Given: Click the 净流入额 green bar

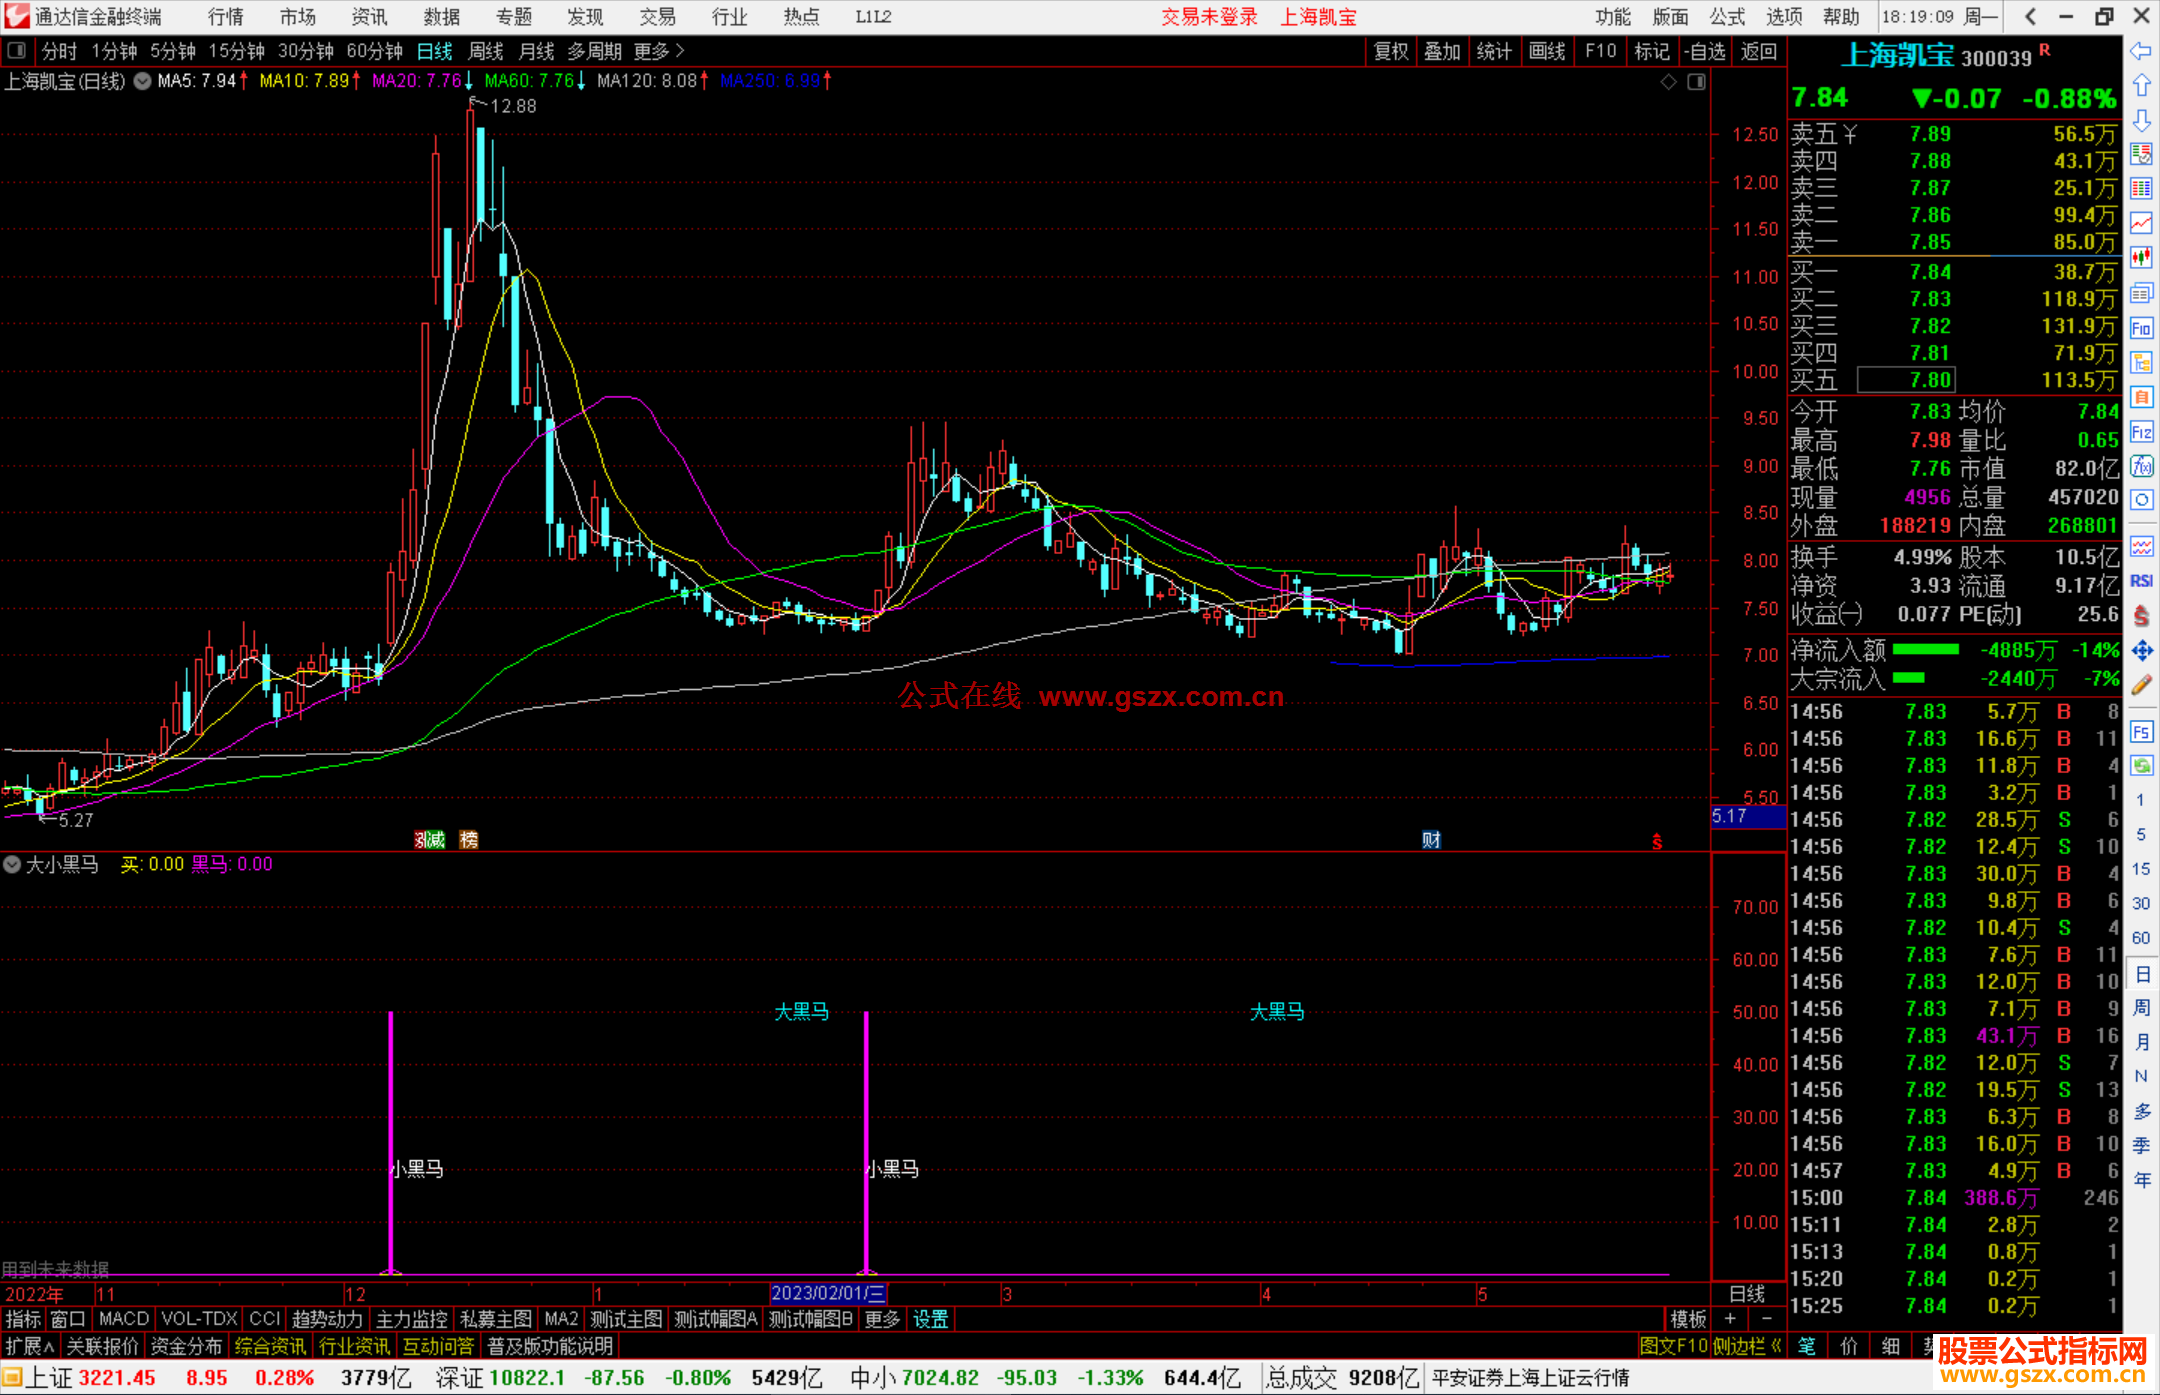Looking at the screenshot, I should point(1926,649).
